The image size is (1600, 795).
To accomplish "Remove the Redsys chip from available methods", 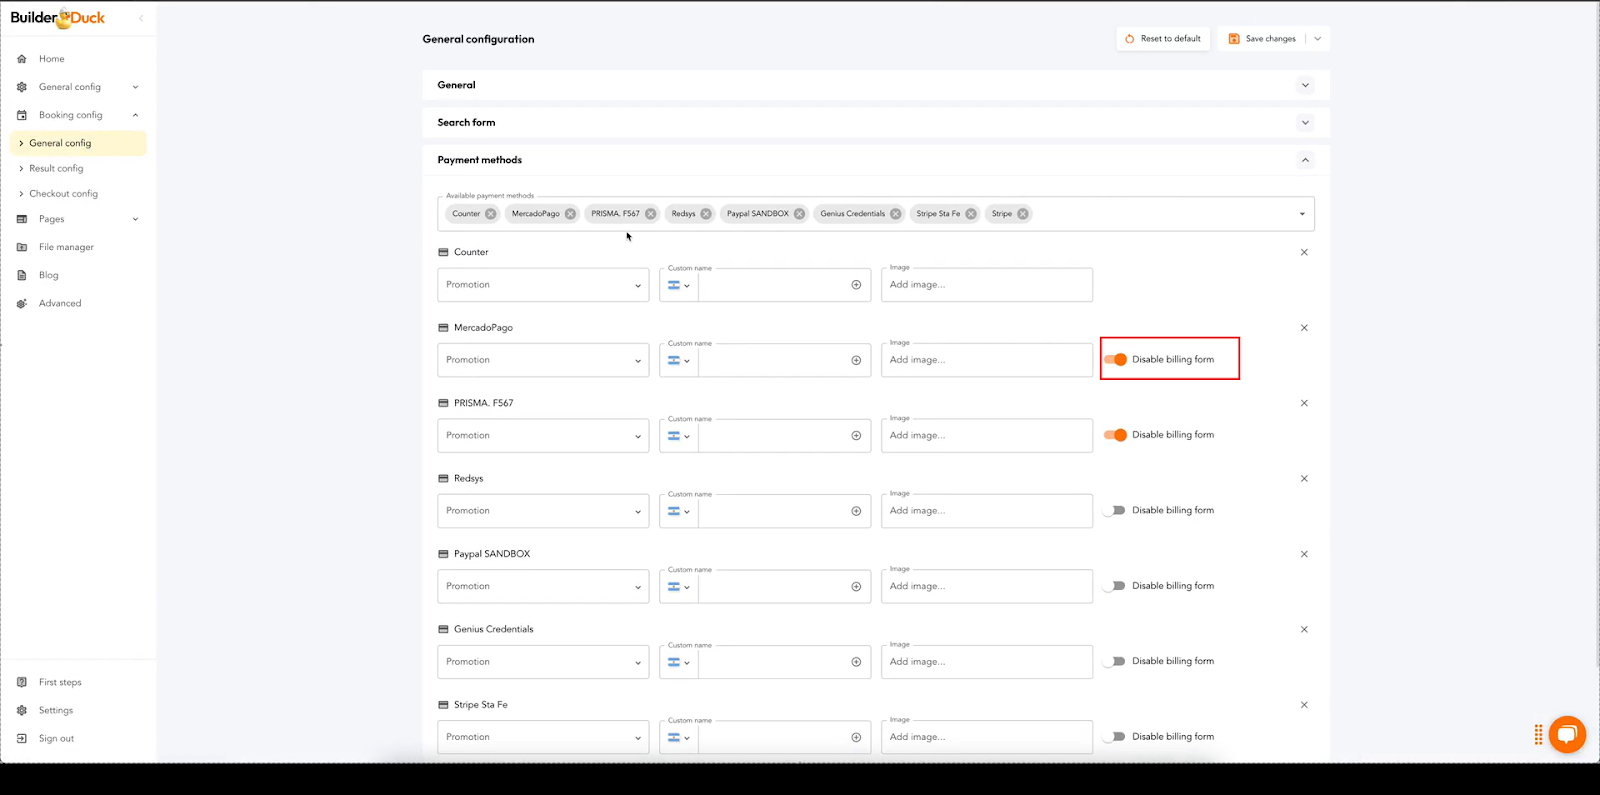I will click(x=706, y=214).
